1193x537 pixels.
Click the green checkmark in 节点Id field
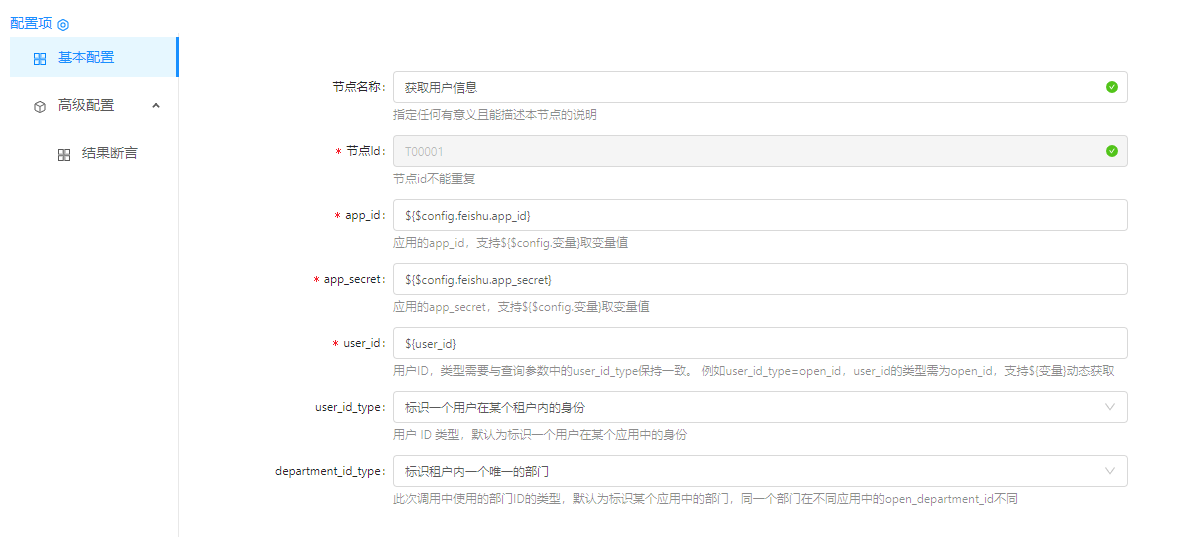(x=1111, y=151)
